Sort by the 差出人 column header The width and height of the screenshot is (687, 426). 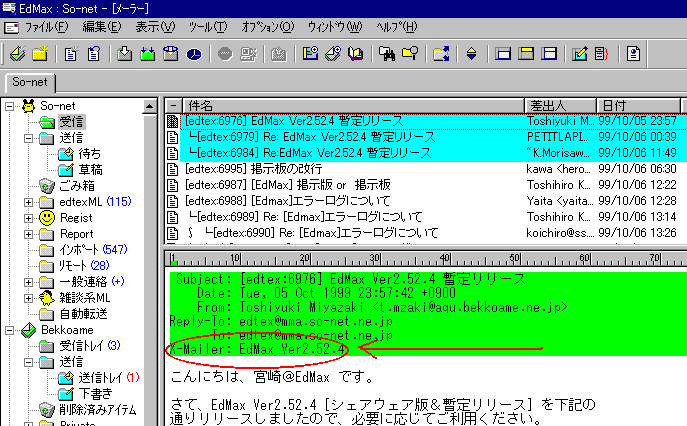tap(560, 106)
